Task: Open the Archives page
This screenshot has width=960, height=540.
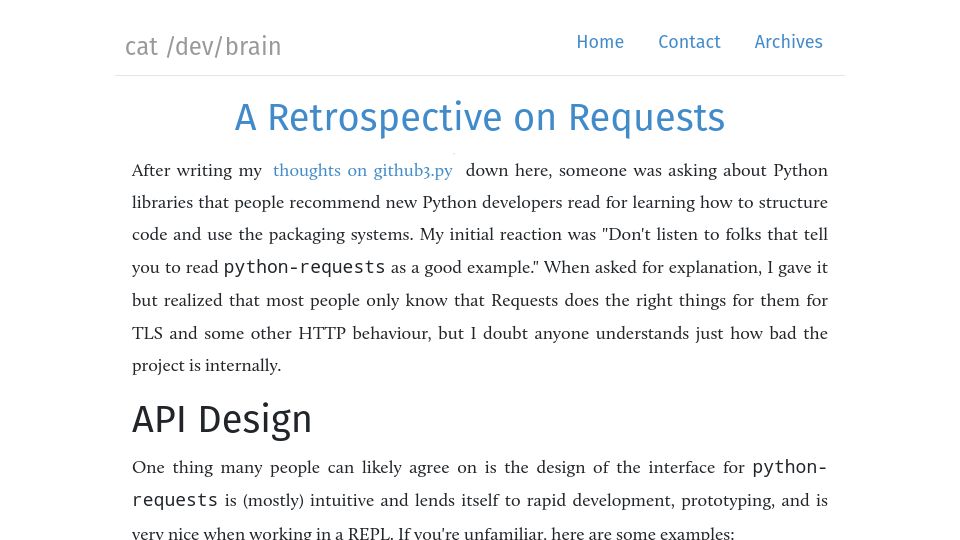Action: [788, 42]
